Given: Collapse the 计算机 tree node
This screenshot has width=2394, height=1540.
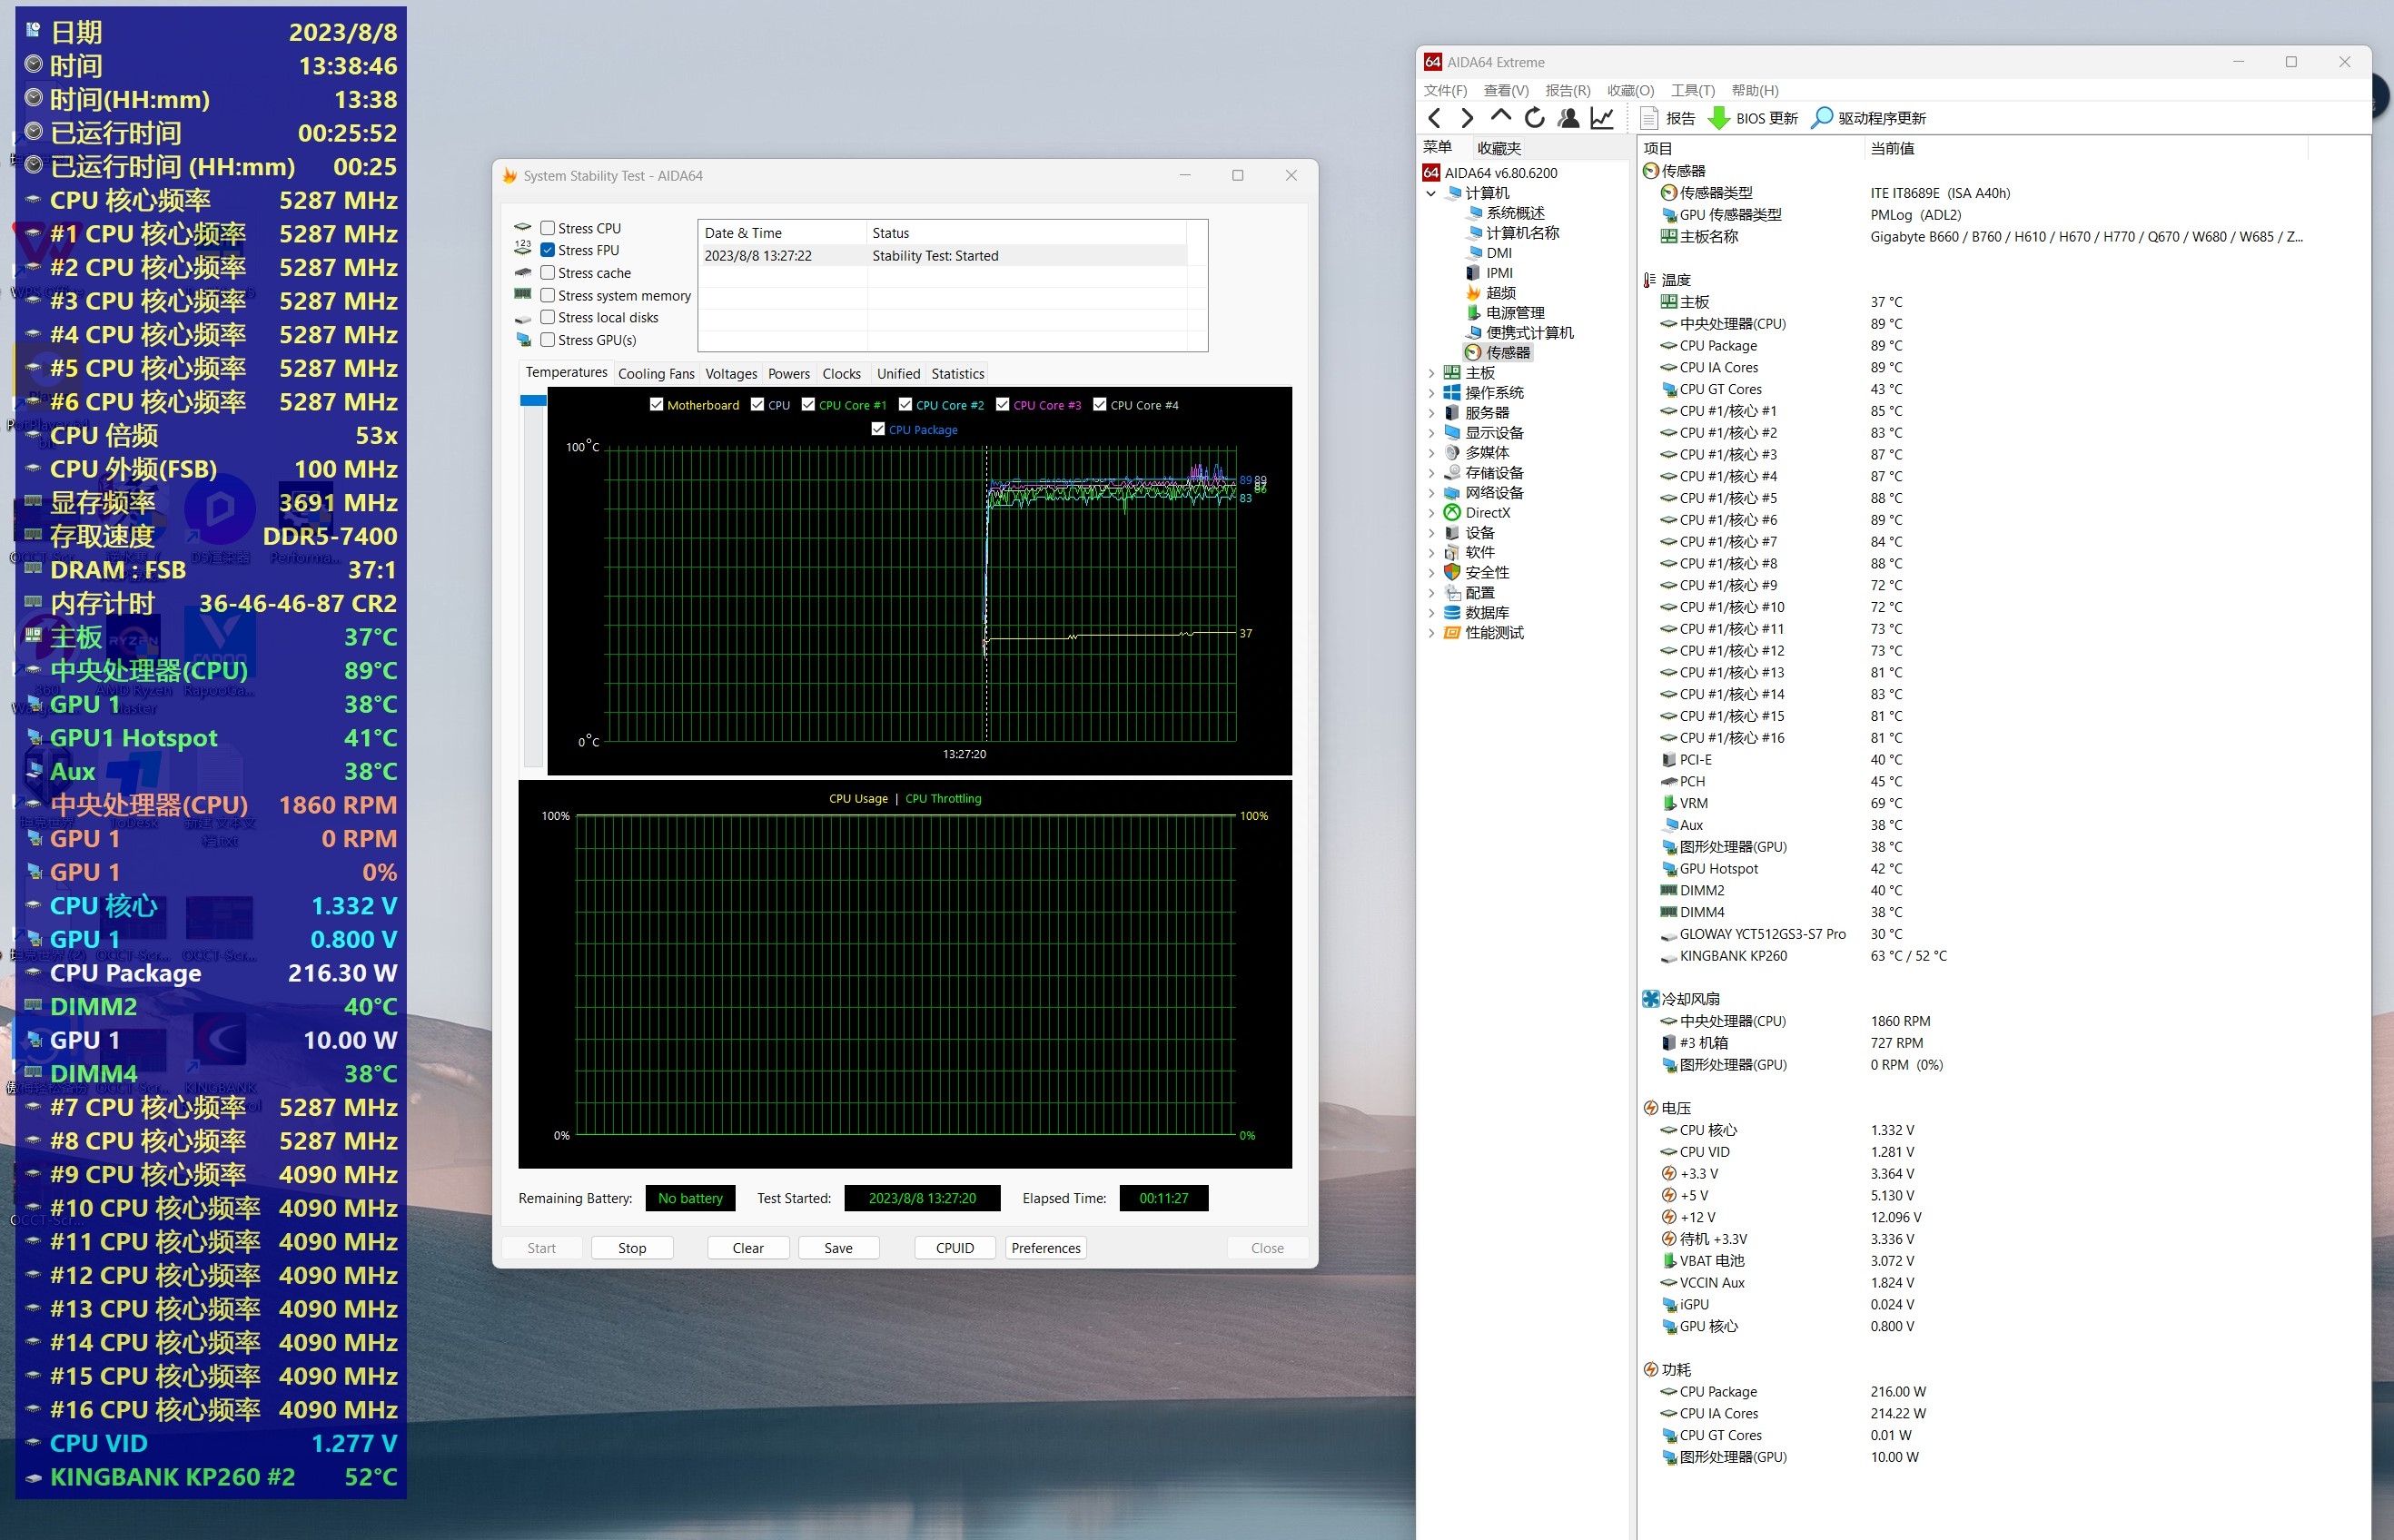Looking at the screenshot, I should (x=1431, y=193).
